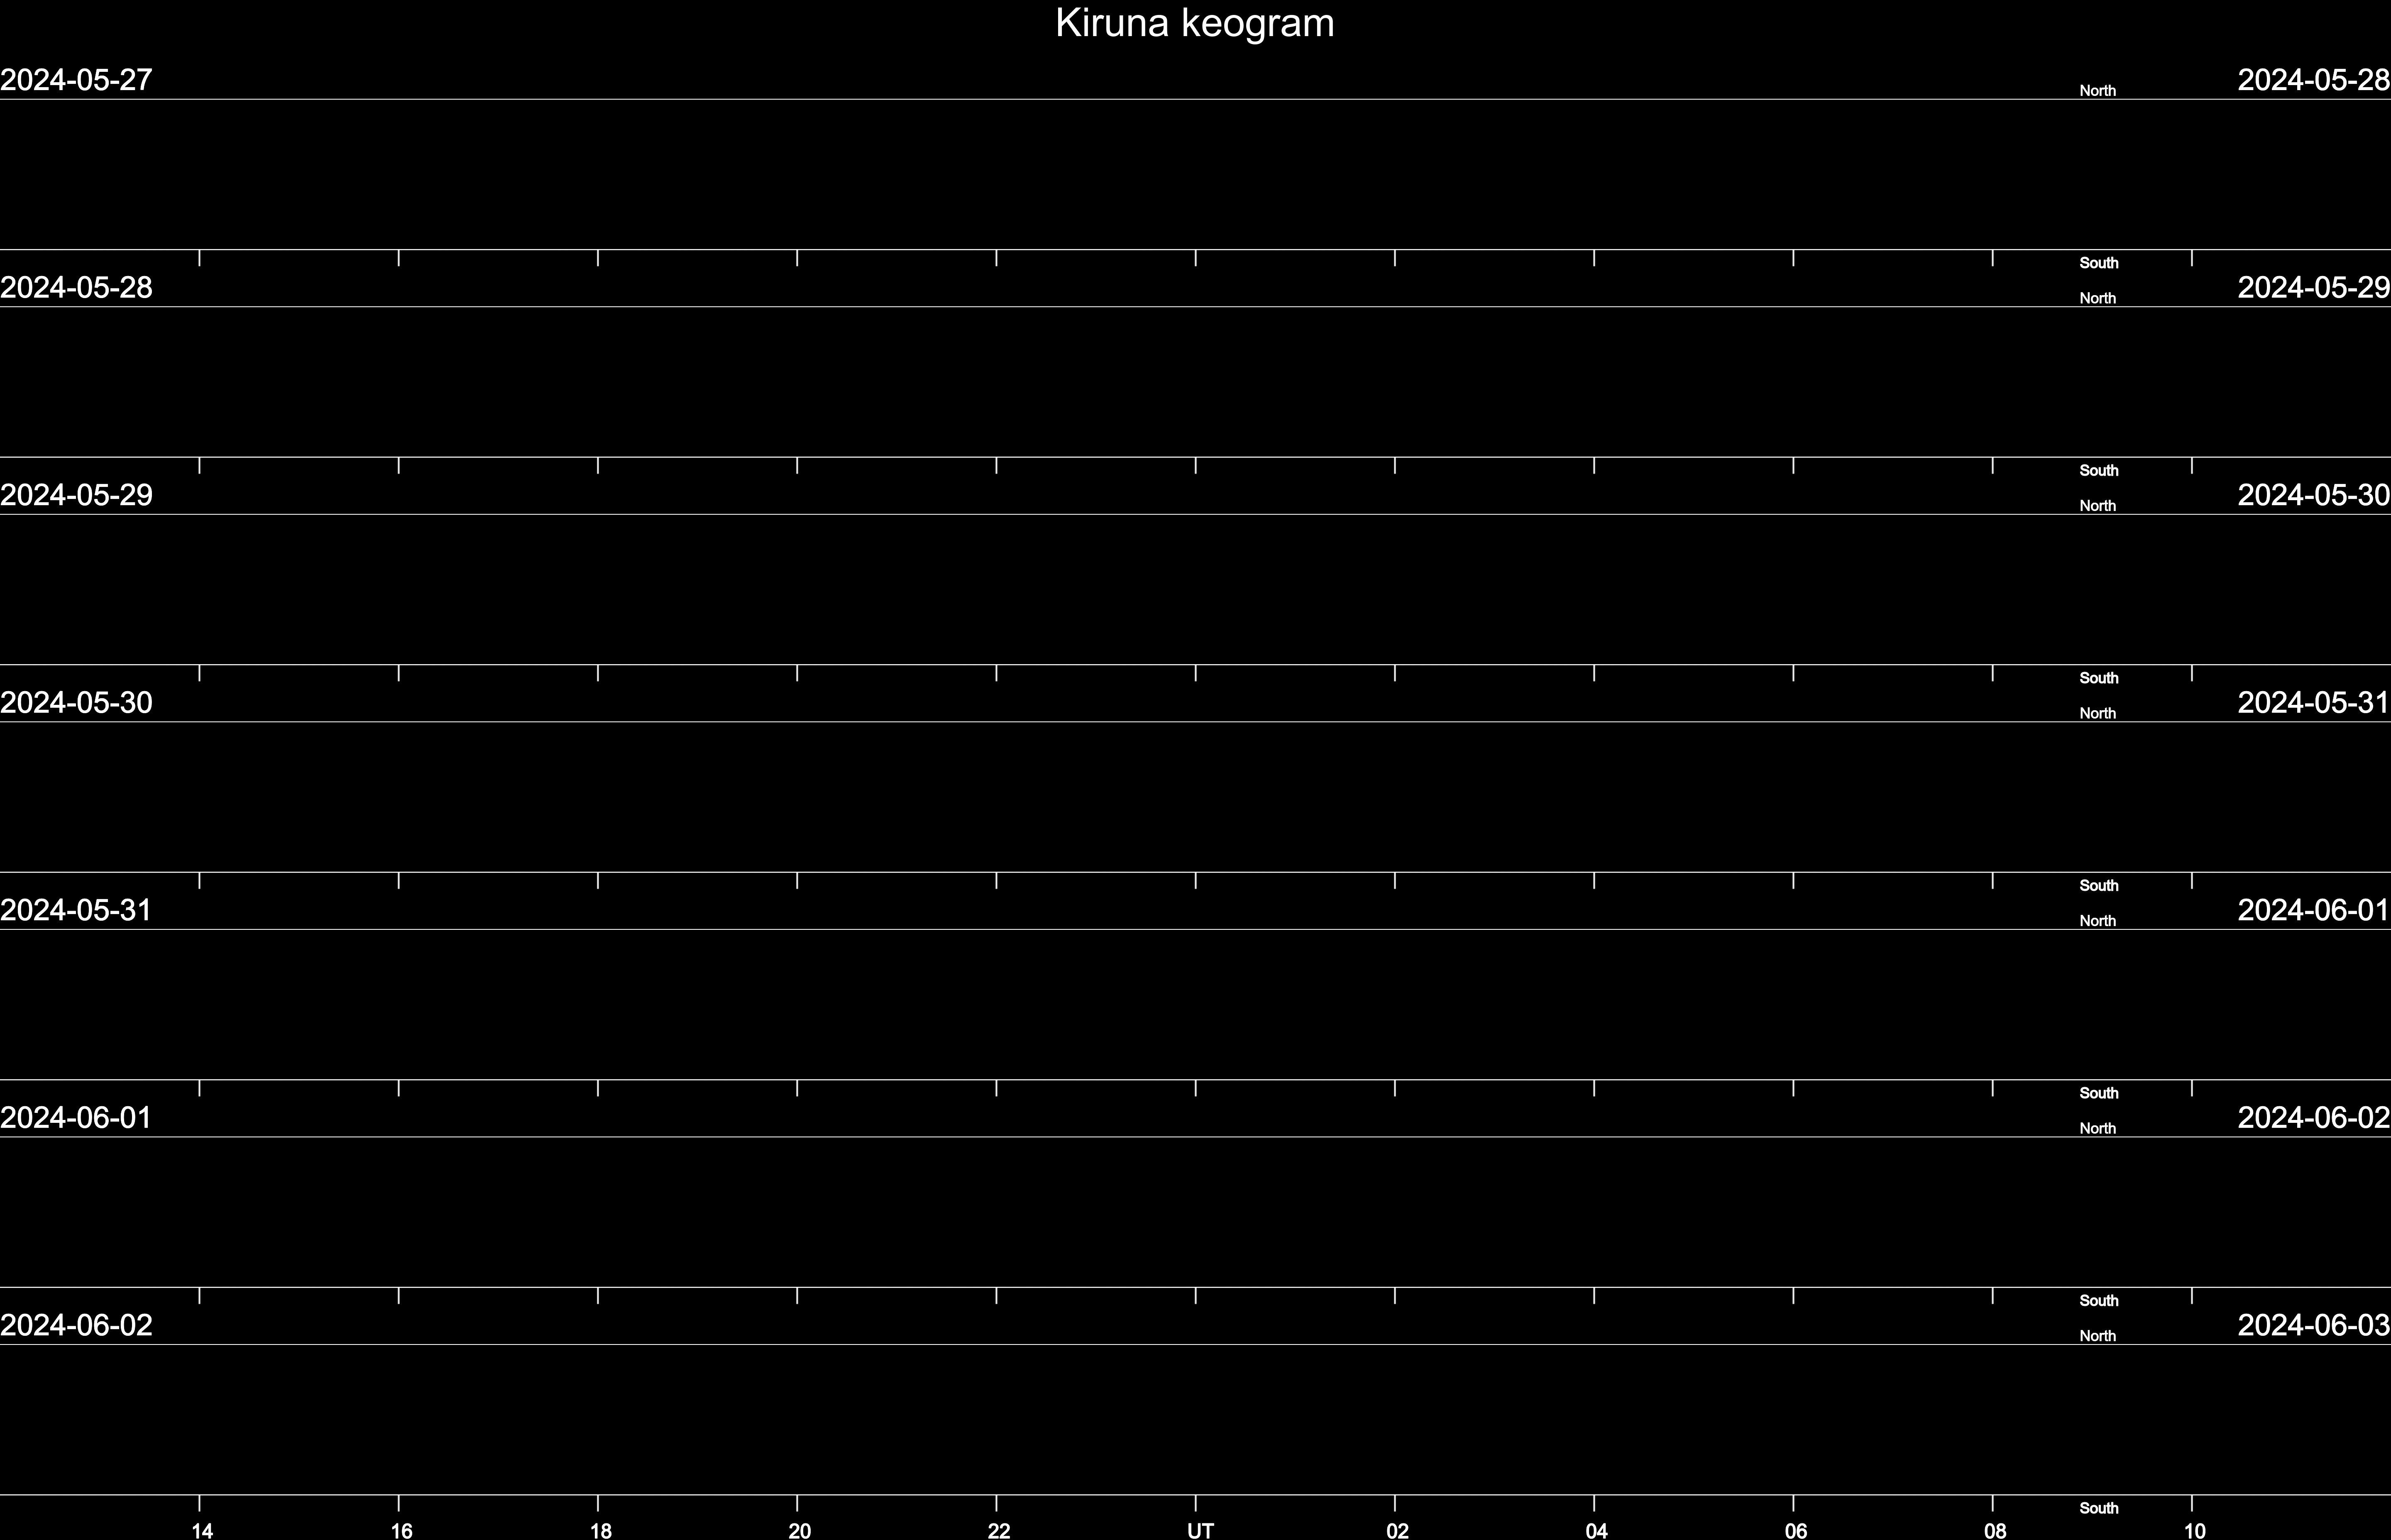The image size is (2391, 1540).
Task: Click the "06" hour axis label
Action: 1796,1530
